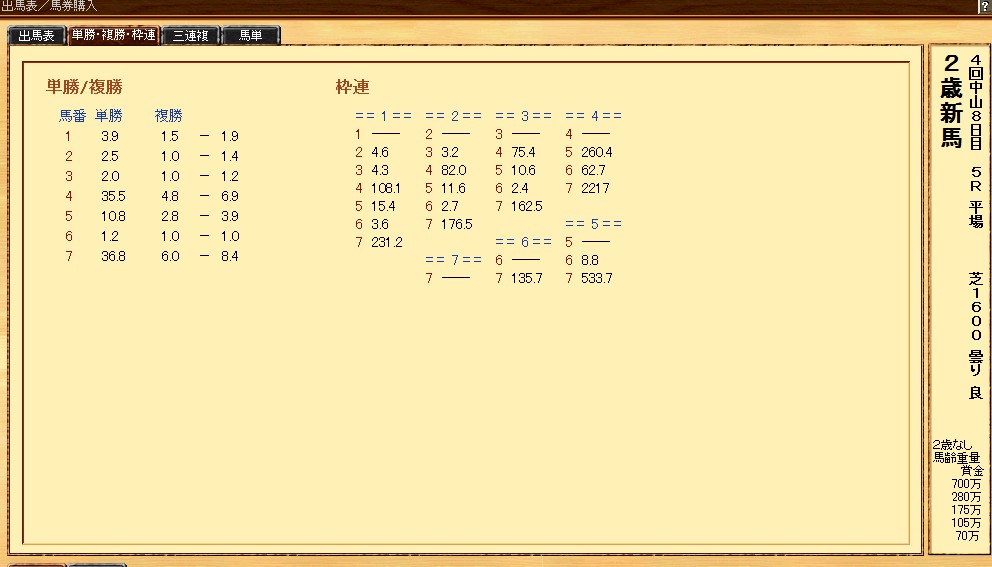The height and width of the screenshot is (567, 992).
Task: Select bracket quinella odds 4.3
Action: tap(380, 170)
